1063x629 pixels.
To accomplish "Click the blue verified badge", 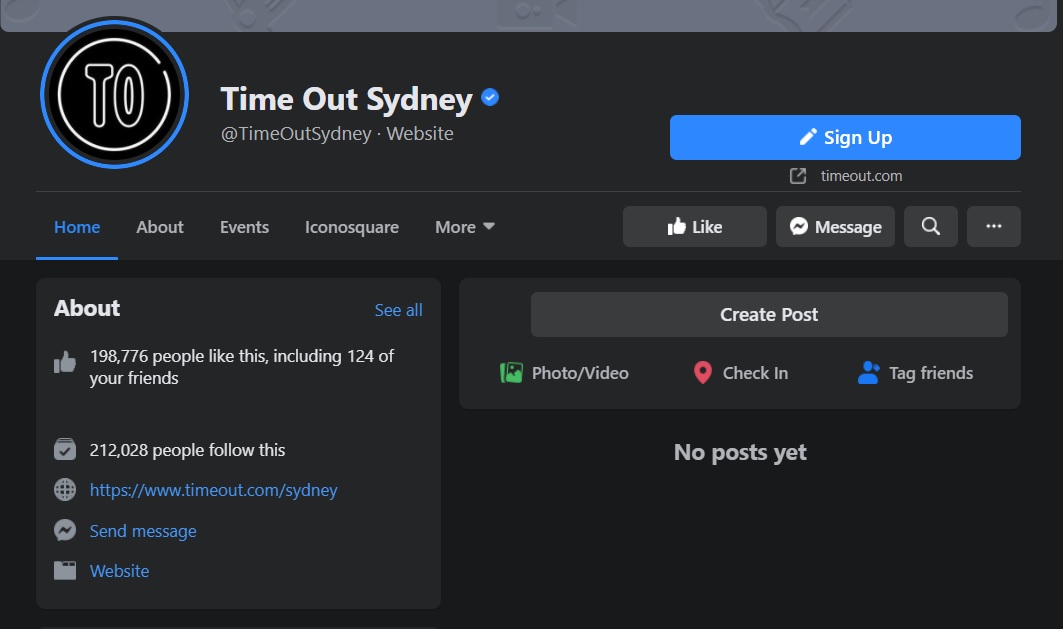I will pos(490,98).
